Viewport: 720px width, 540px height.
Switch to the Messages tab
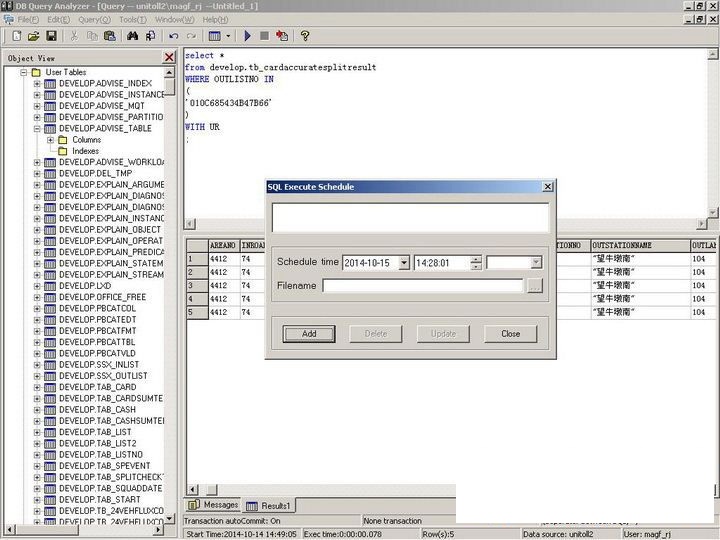tap(214, 505)
